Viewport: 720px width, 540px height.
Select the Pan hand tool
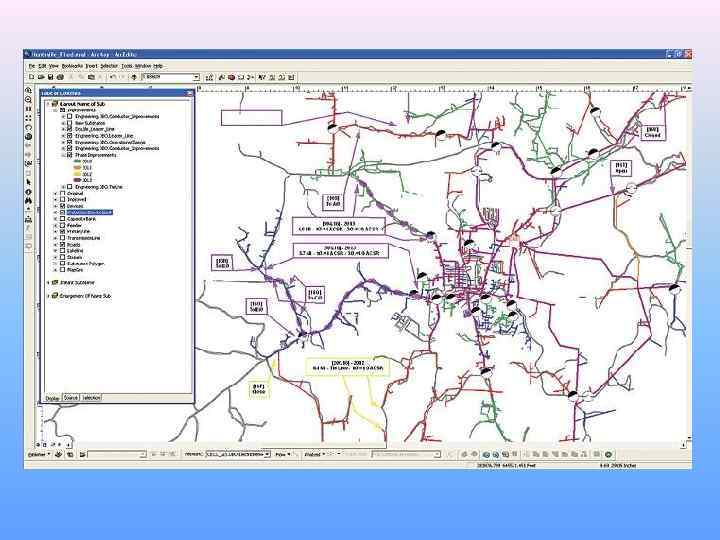(x=28, y=128)
